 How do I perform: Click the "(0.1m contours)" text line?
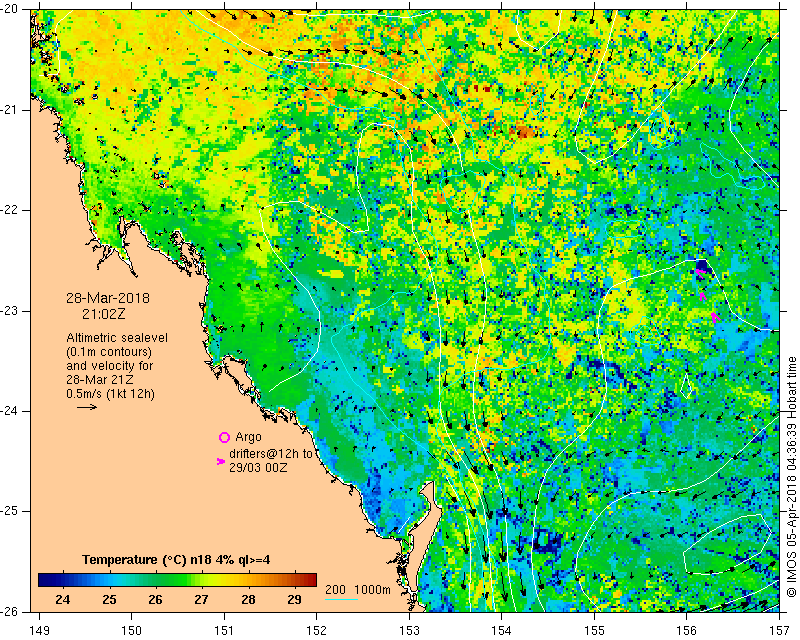(109, 352)
